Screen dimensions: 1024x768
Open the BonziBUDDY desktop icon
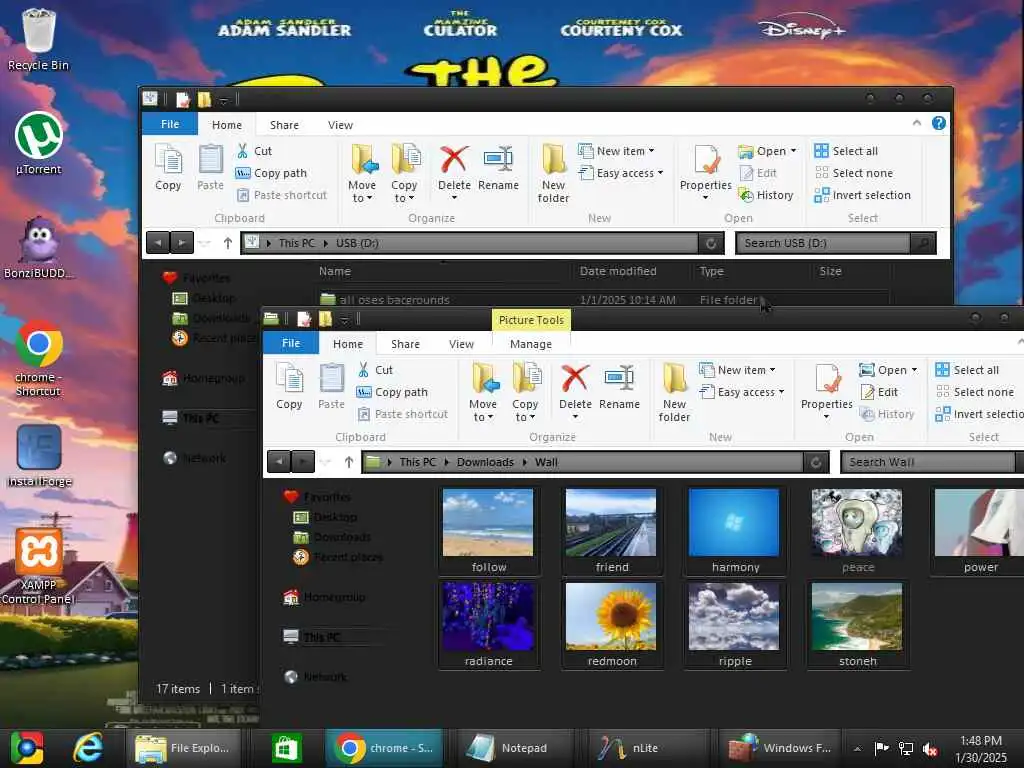coord(39,248)
